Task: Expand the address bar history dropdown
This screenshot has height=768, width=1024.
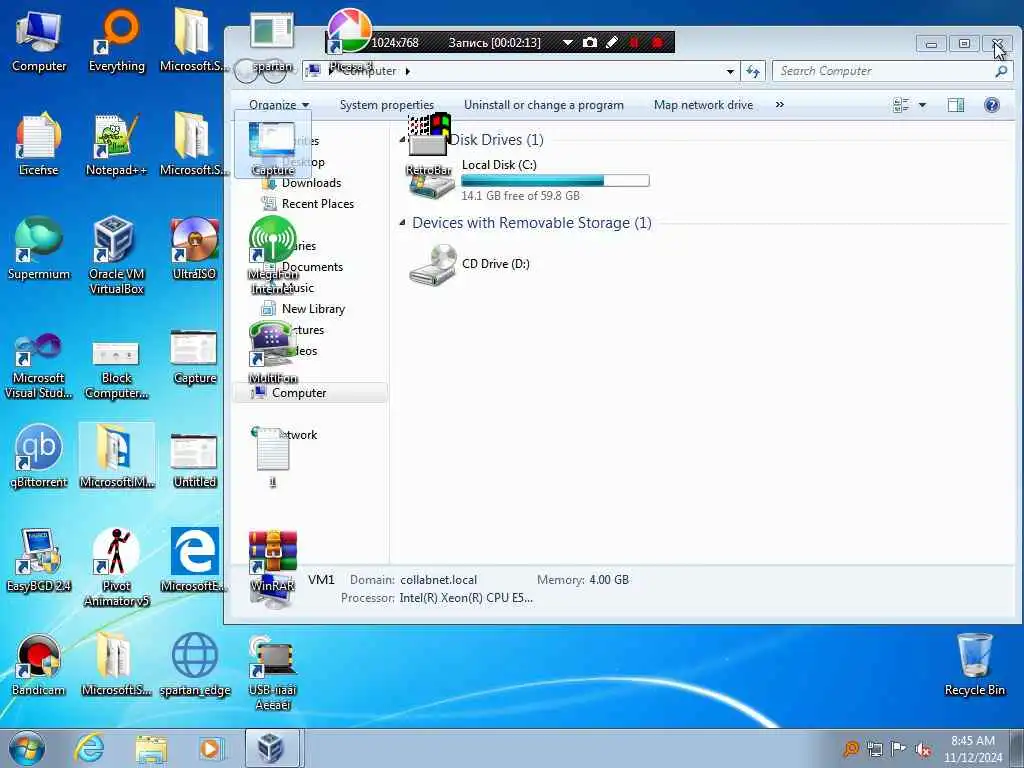Action: pyautogui.click(x=730, y=71)
